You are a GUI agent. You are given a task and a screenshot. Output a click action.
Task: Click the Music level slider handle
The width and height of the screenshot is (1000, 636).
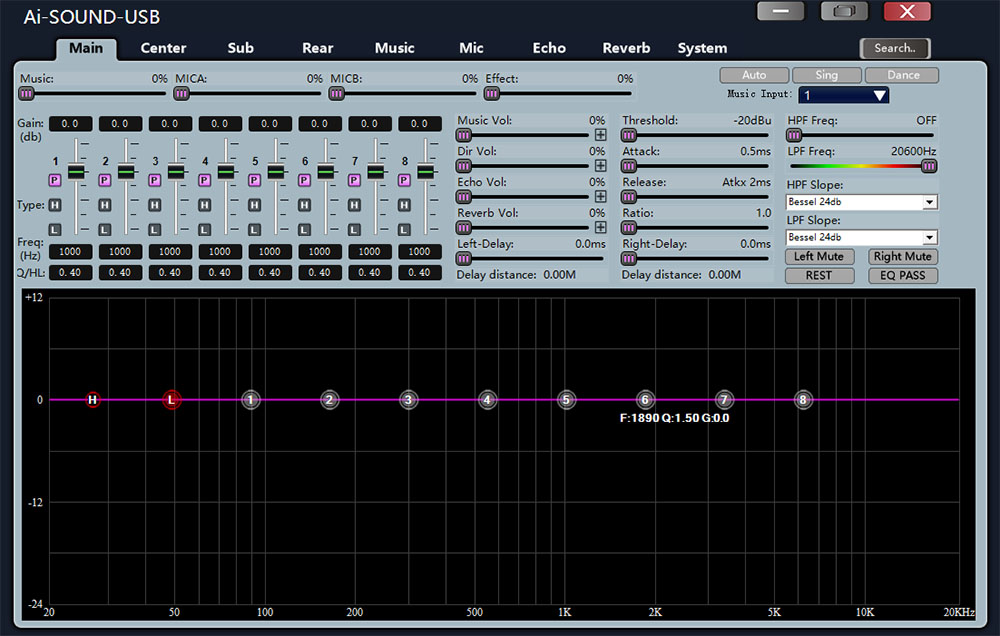[26, 94]
